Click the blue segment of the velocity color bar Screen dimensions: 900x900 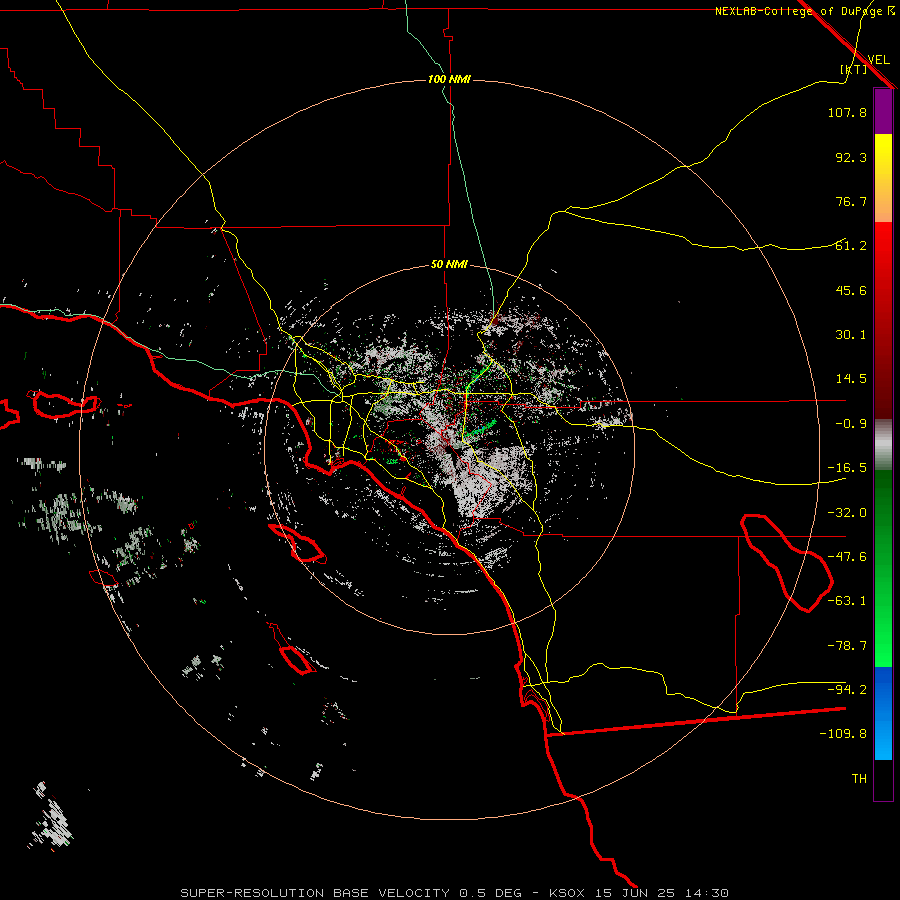pos(883,713)
